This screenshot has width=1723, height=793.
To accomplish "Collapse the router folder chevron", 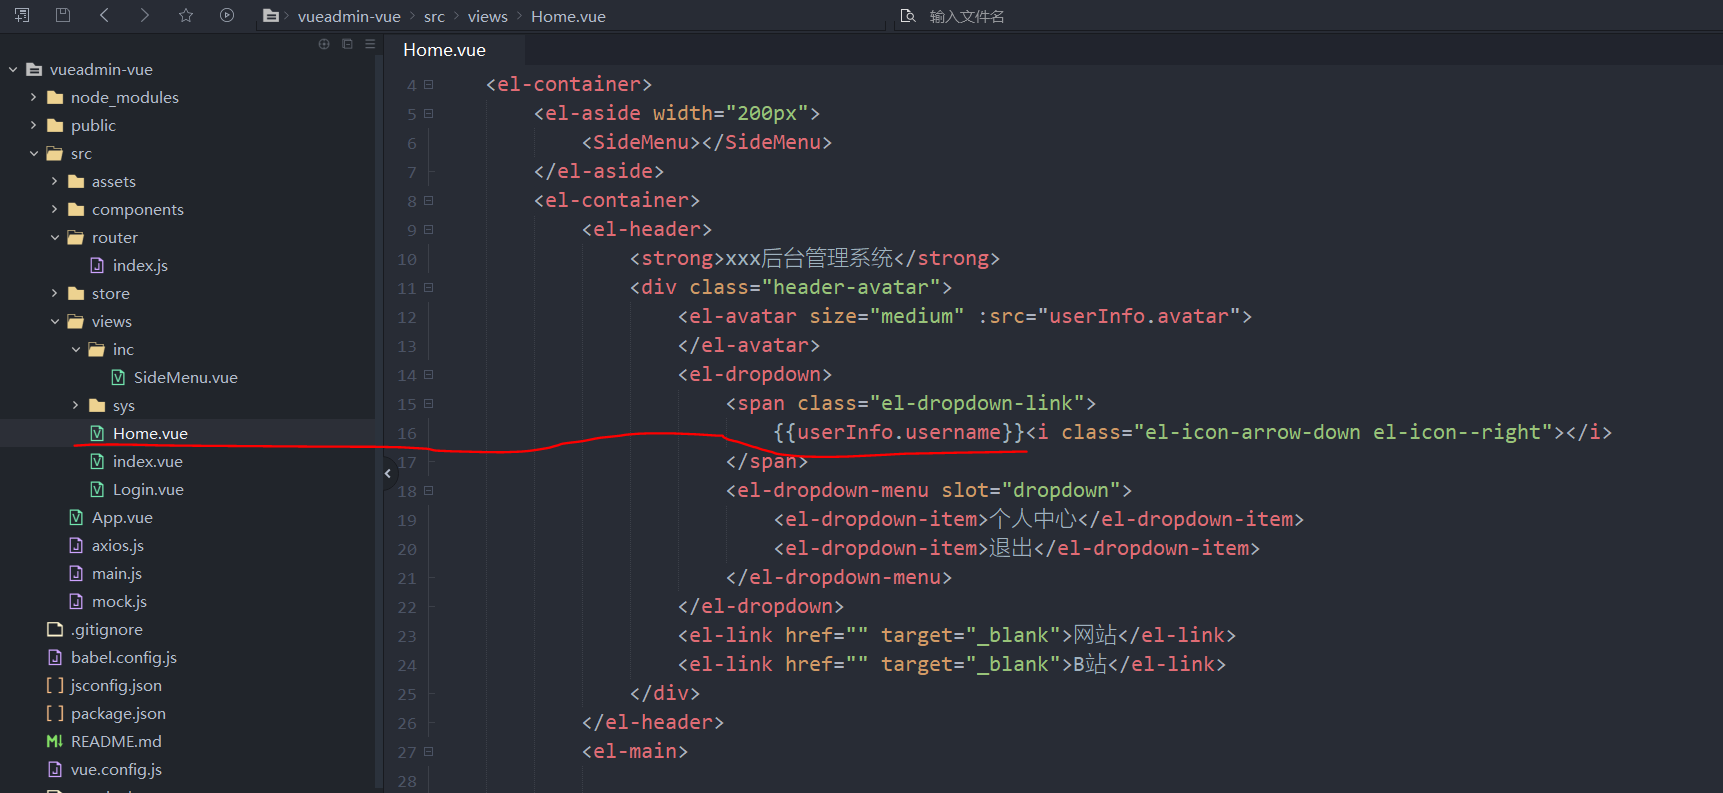I will 54,237.
